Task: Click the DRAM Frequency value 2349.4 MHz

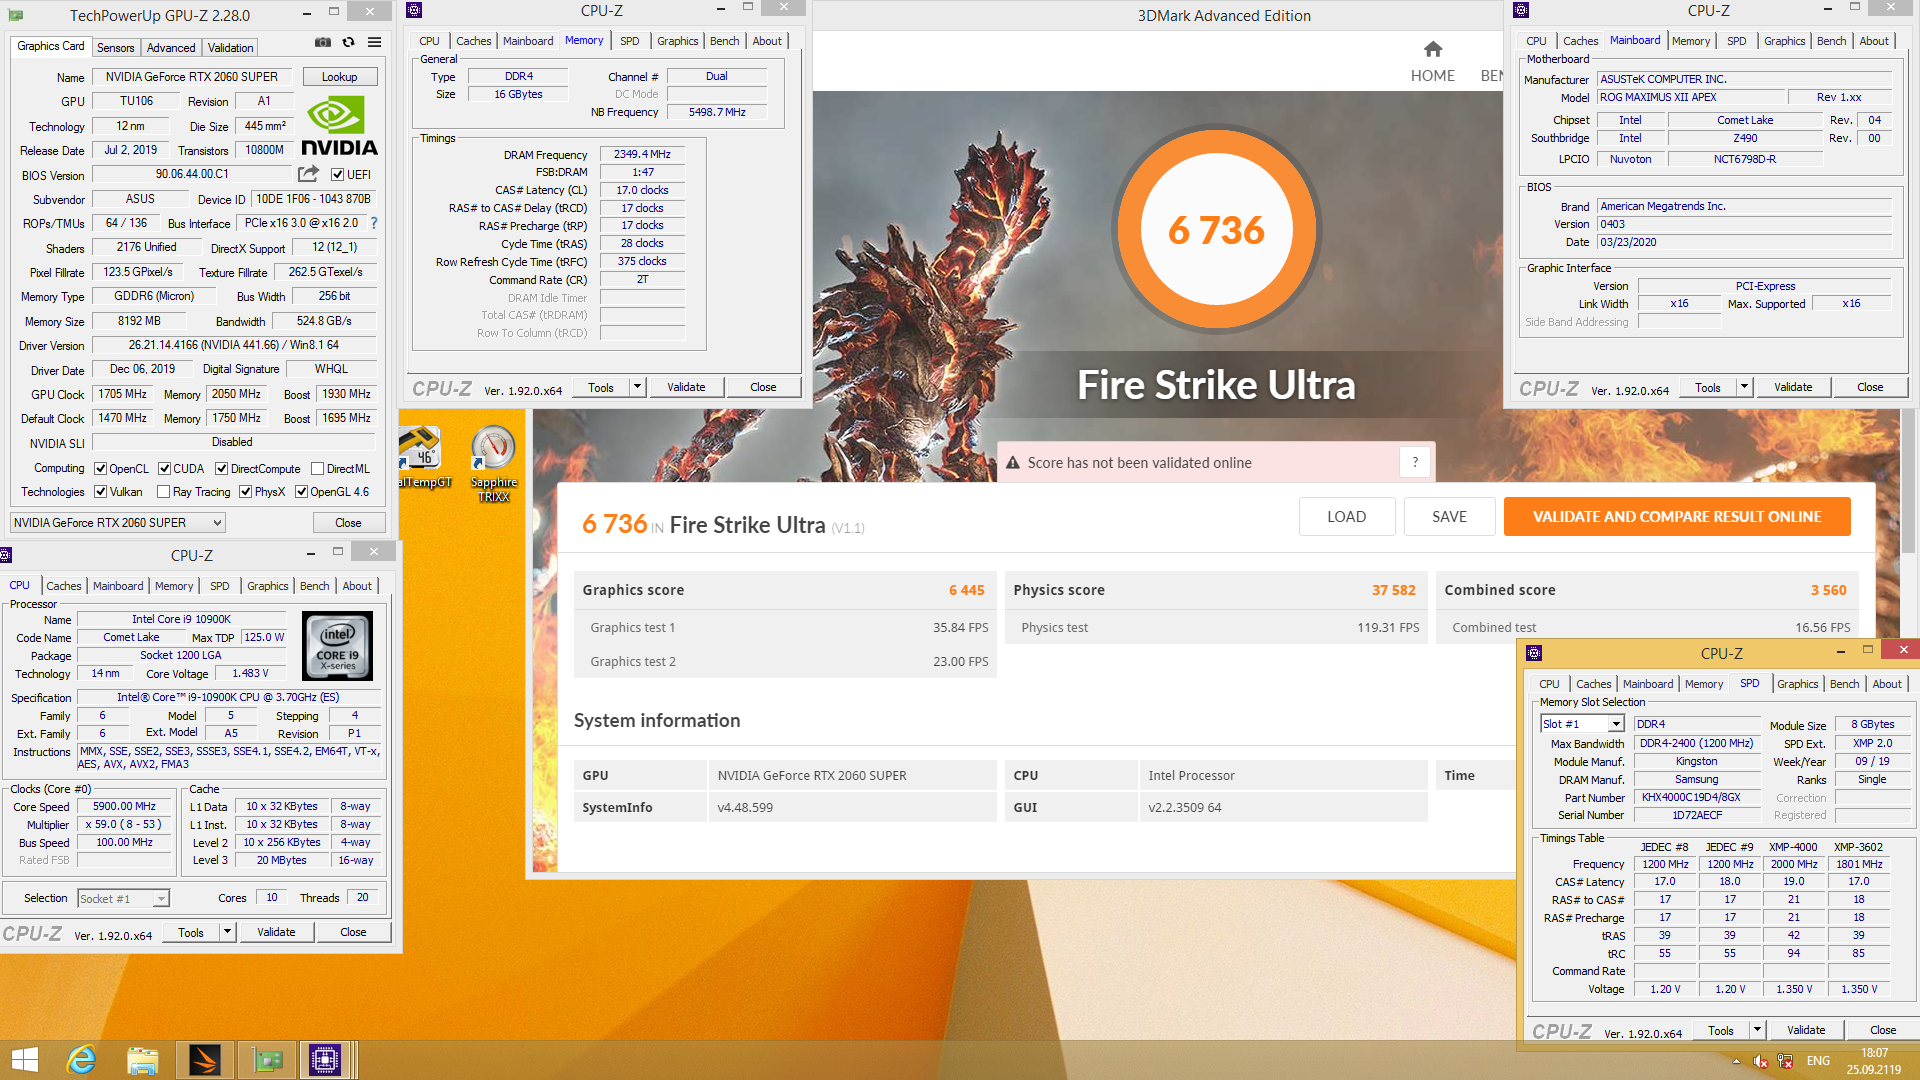Action: click(x=642, y=154)
